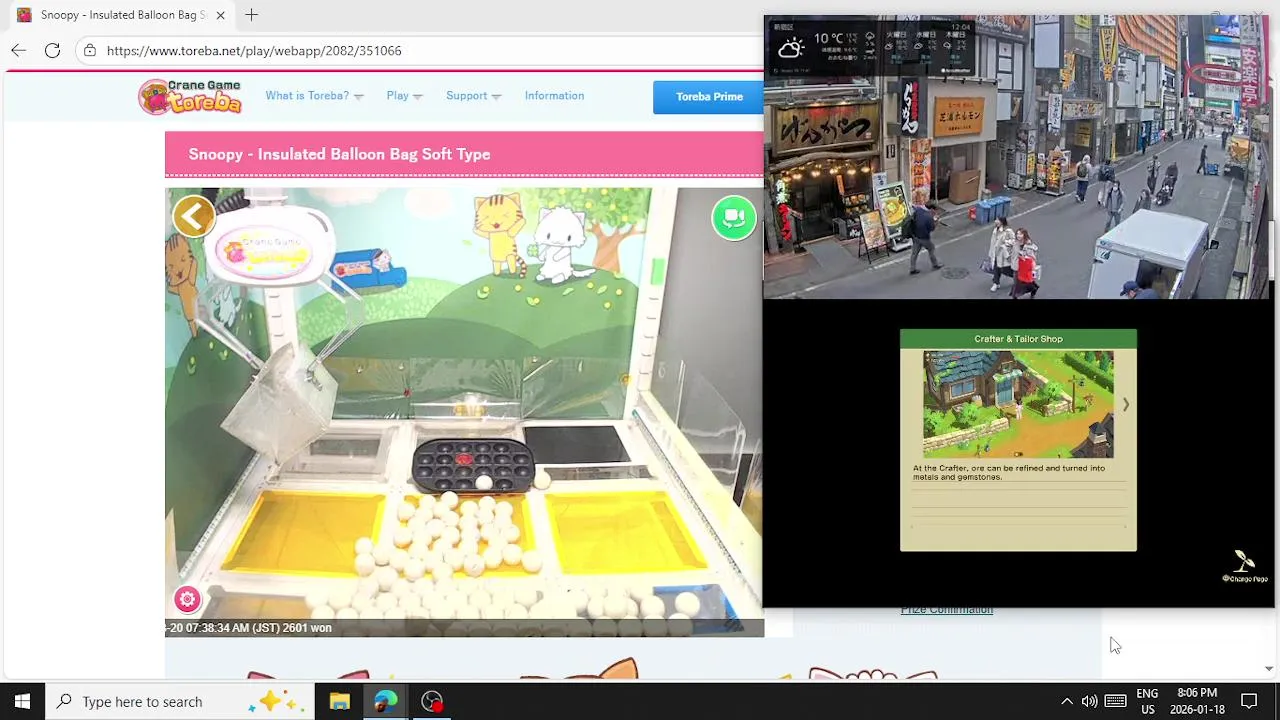The image size is (1280, 720).
Task: Reload the Toreba page
Action: [x=52, y=50]
